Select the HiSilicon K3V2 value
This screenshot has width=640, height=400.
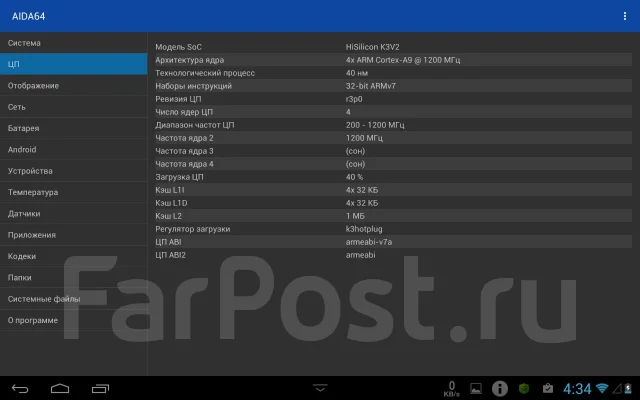[372, 47]
